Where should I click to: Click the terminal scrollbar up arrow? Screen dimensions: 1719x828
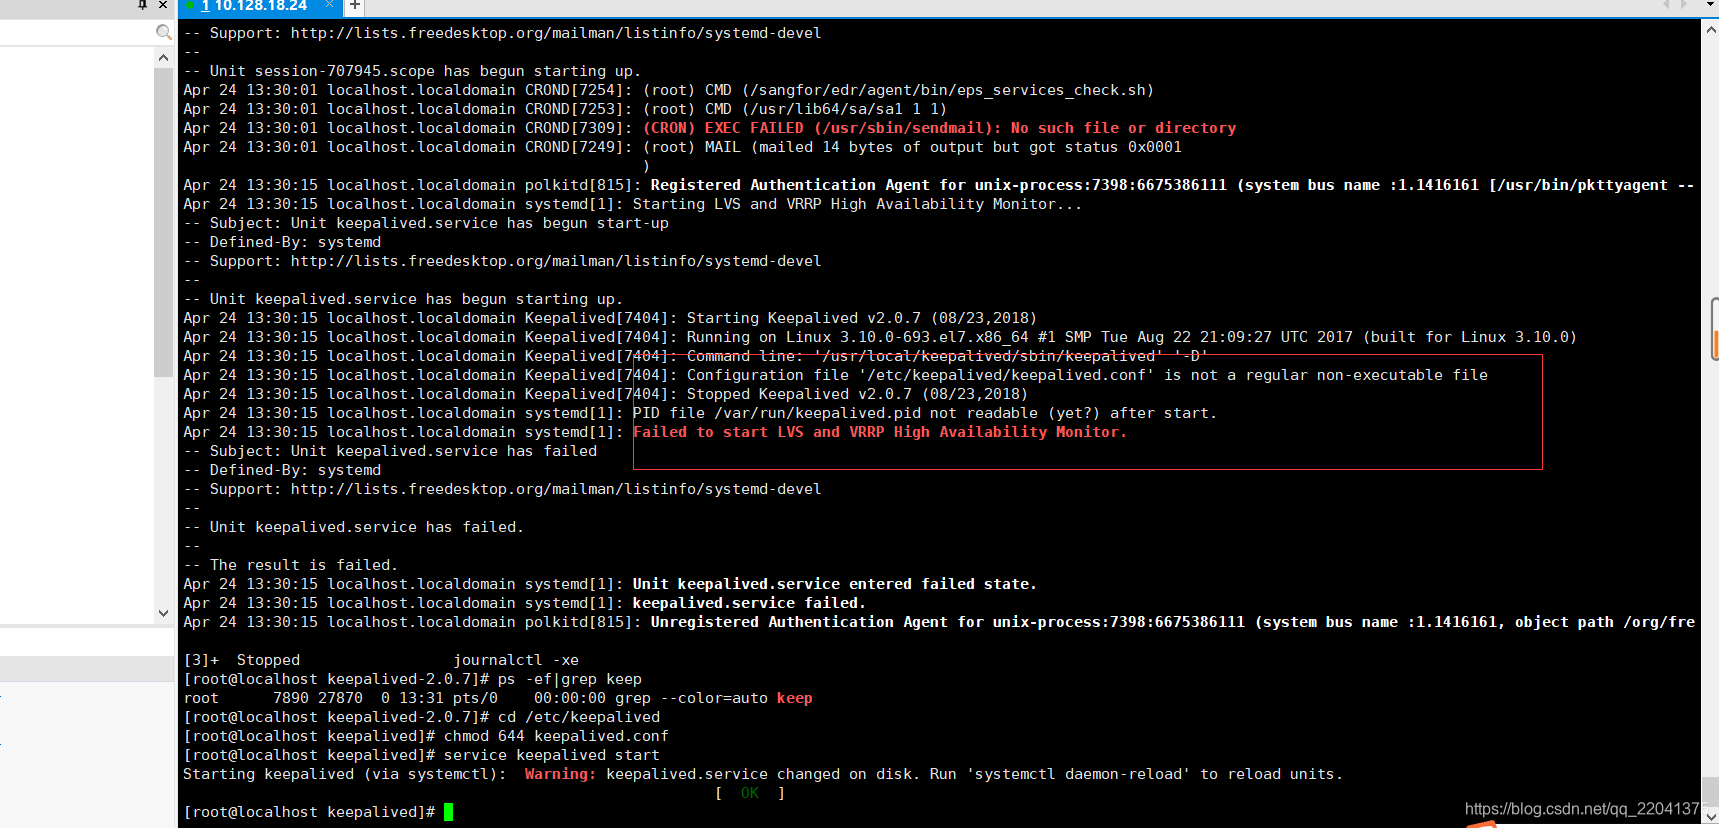point(1710,29)
